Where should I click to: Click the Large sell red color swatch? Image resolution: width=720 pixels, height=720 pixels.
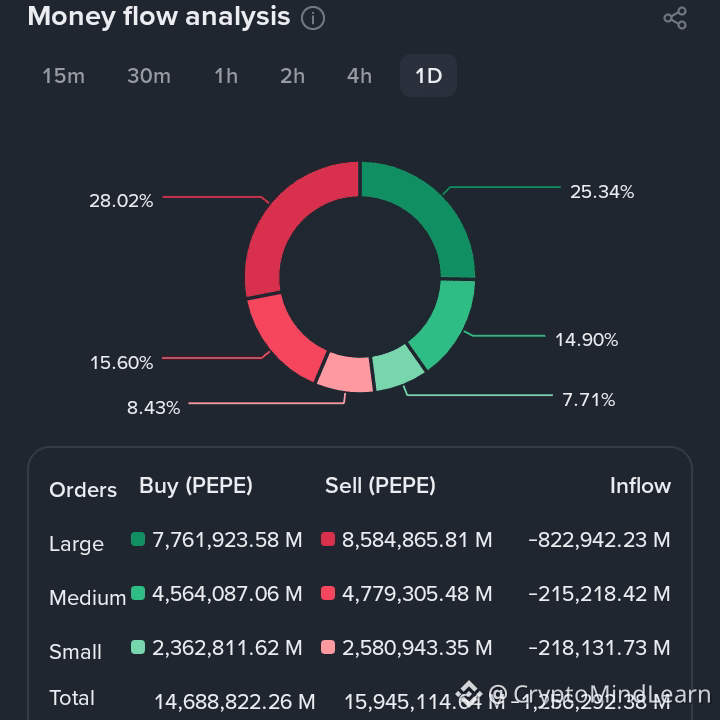tap(328, 539)
